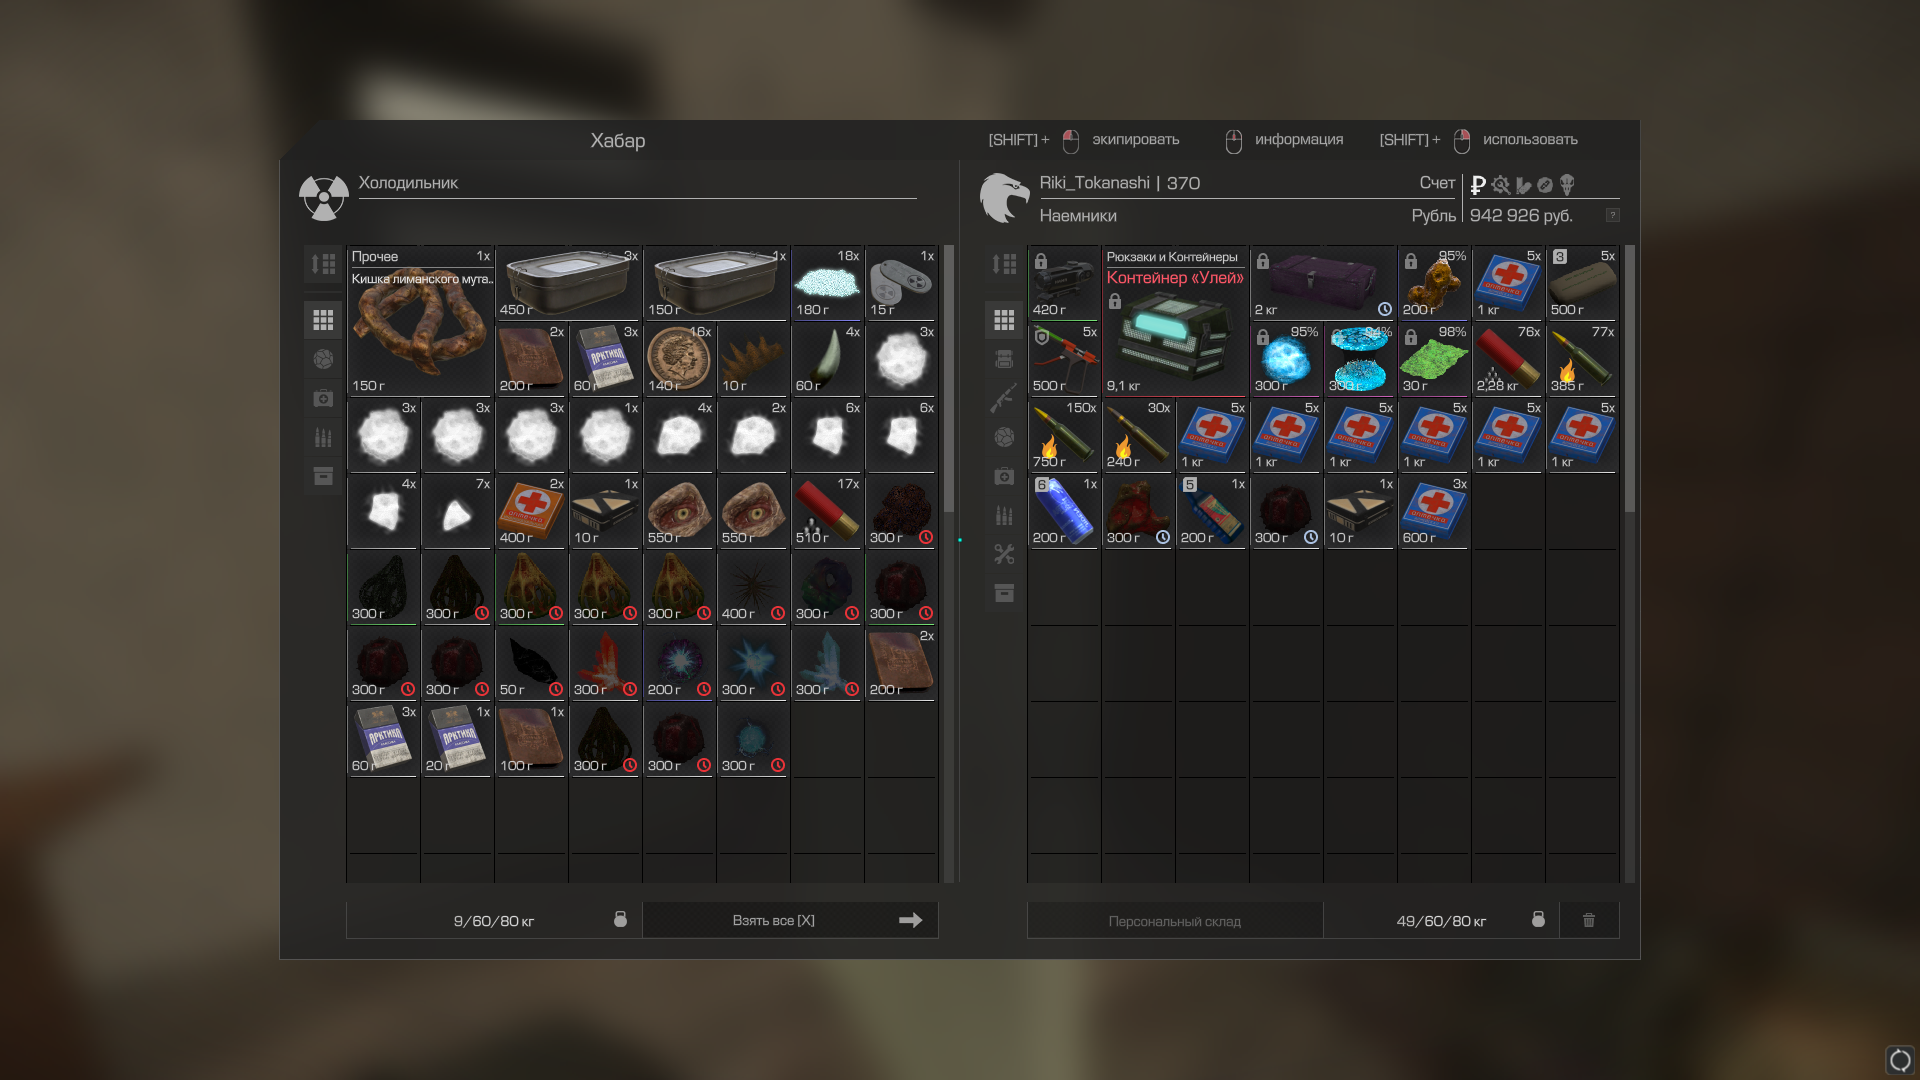
Task: Filter Холодильник by medical category
Action: (x=323, y=398)
